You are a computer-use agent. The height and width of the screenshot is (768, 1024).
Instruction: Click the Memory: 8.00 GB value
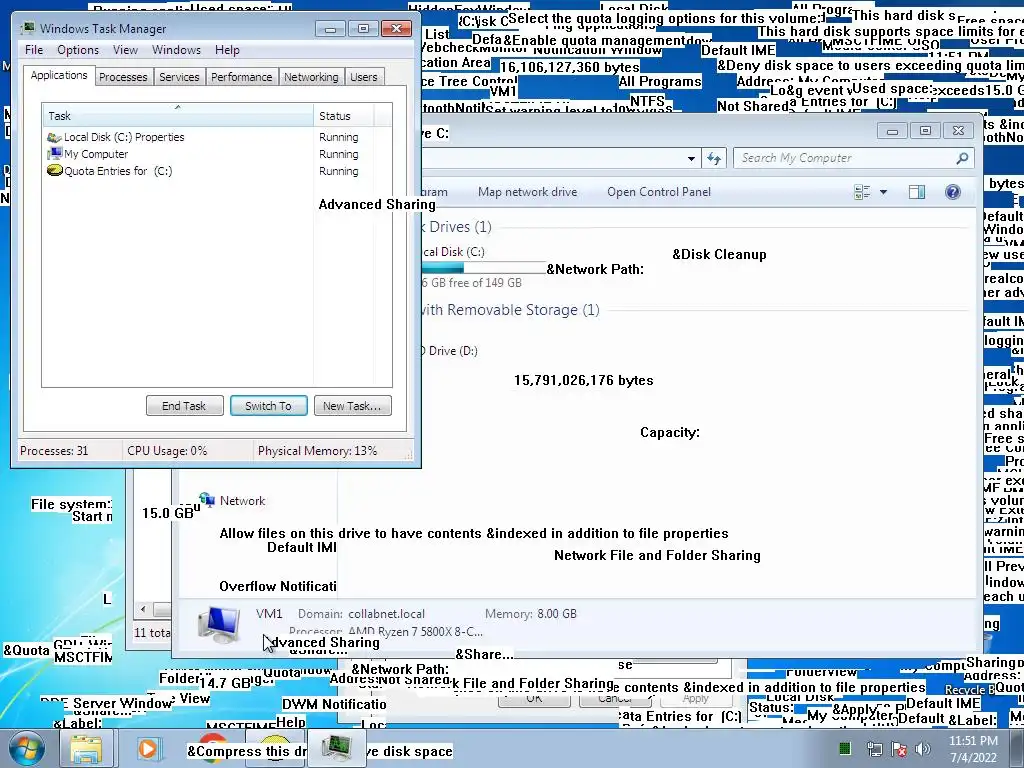[x=557, y=614]
